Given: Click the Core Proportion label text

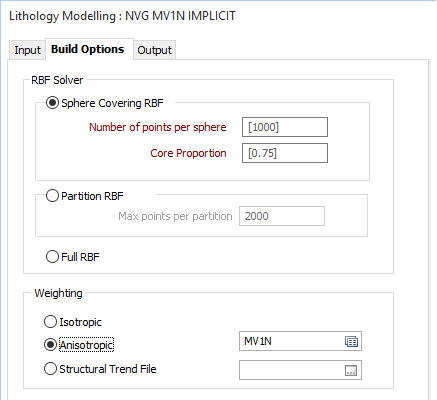Looking at the screenshot, I should [x=188, y=153].
